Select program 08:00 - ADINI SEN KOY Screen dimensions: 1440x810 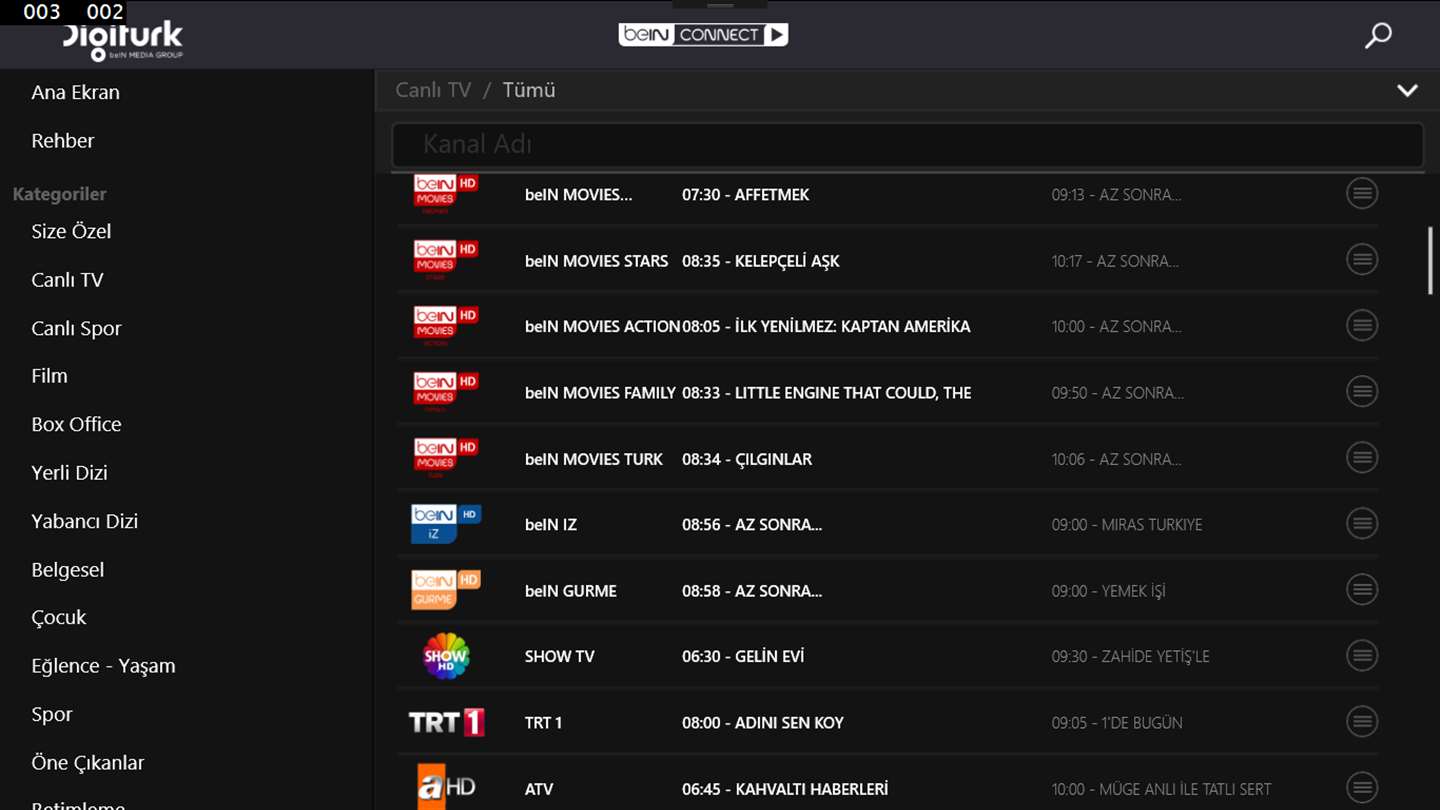(762, 723)
